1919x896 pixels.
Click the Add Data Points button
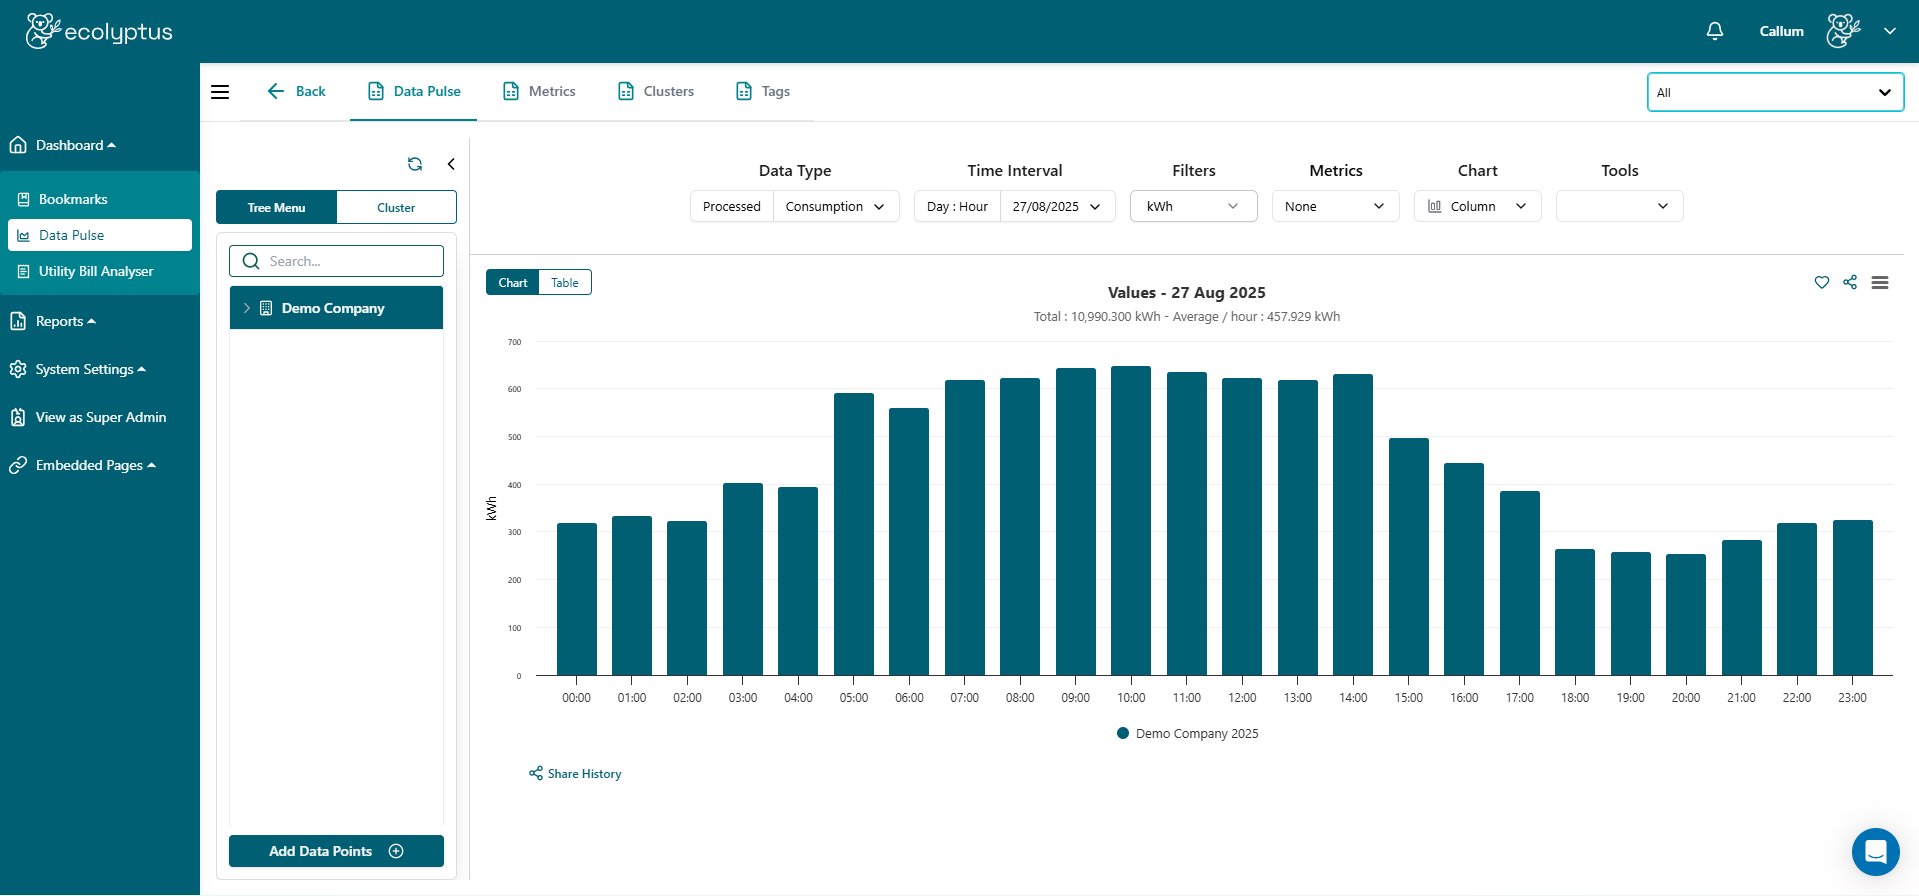pyautogui.click(x=336, y=851)
